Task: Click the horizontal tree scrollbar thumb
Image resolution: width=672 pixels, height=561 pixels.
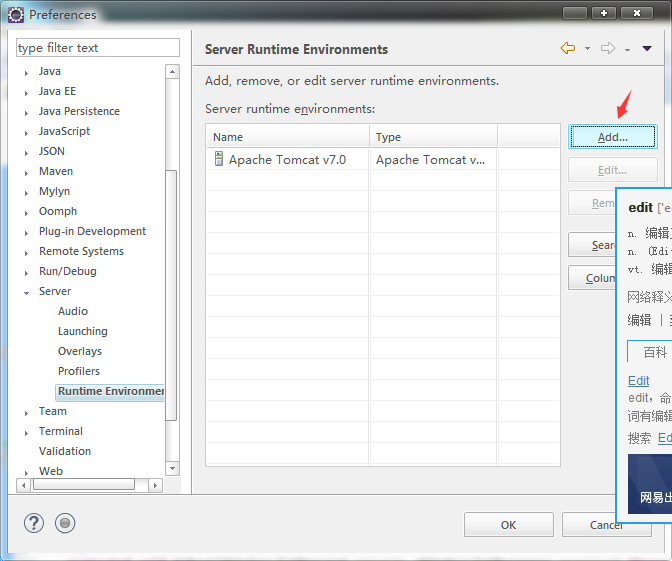Action: point(84,485)
